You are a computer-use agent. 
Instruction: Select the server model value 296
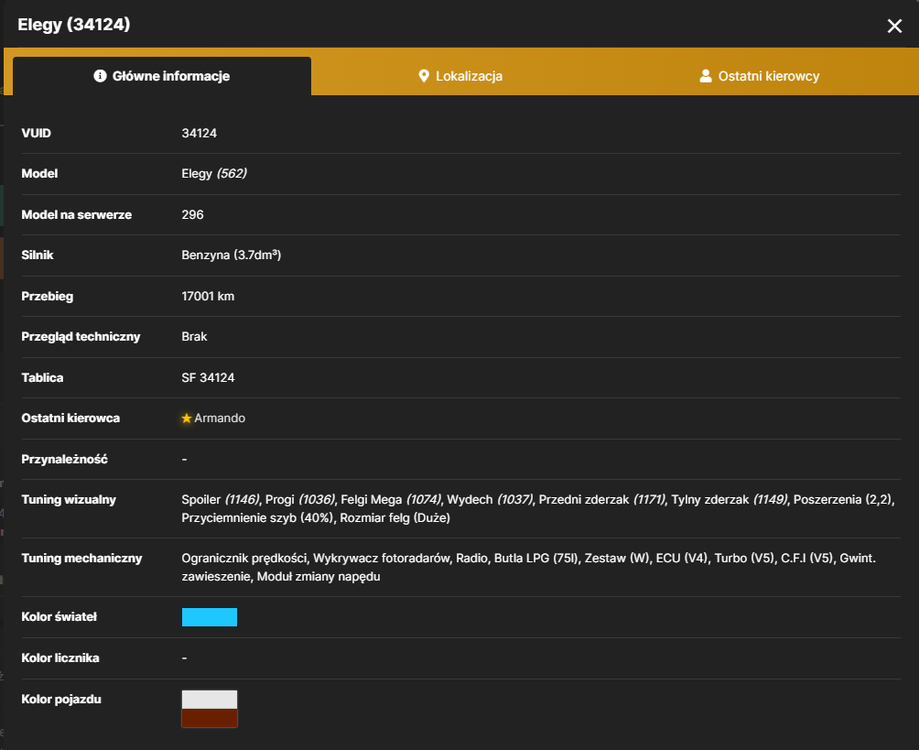click(192, 214)
